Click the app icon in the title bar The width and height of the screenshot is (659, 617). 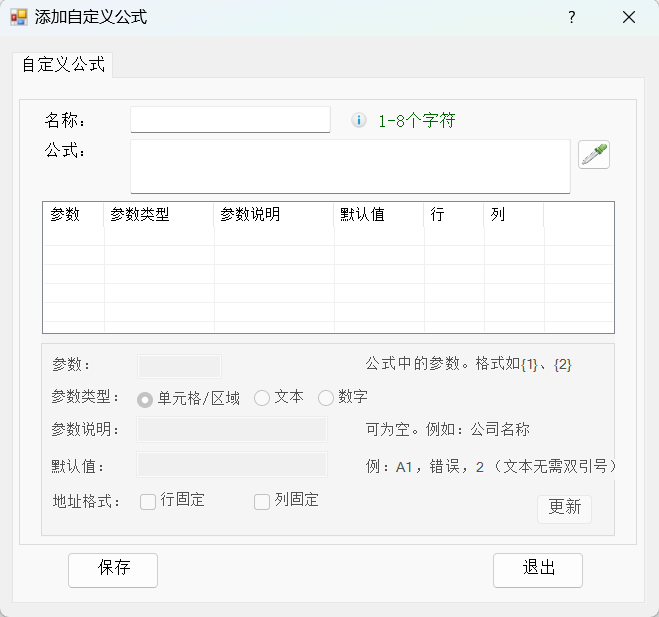[18, 17]
